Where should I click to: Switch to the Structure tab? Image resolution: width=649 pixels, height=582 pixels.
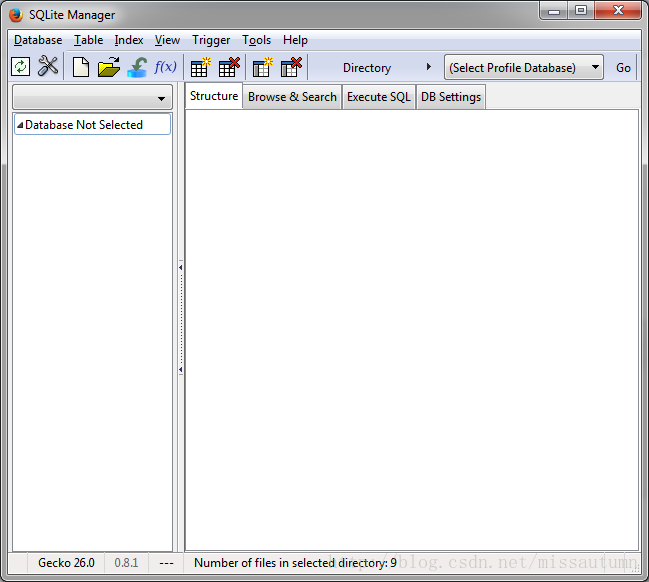coord(214,96)
